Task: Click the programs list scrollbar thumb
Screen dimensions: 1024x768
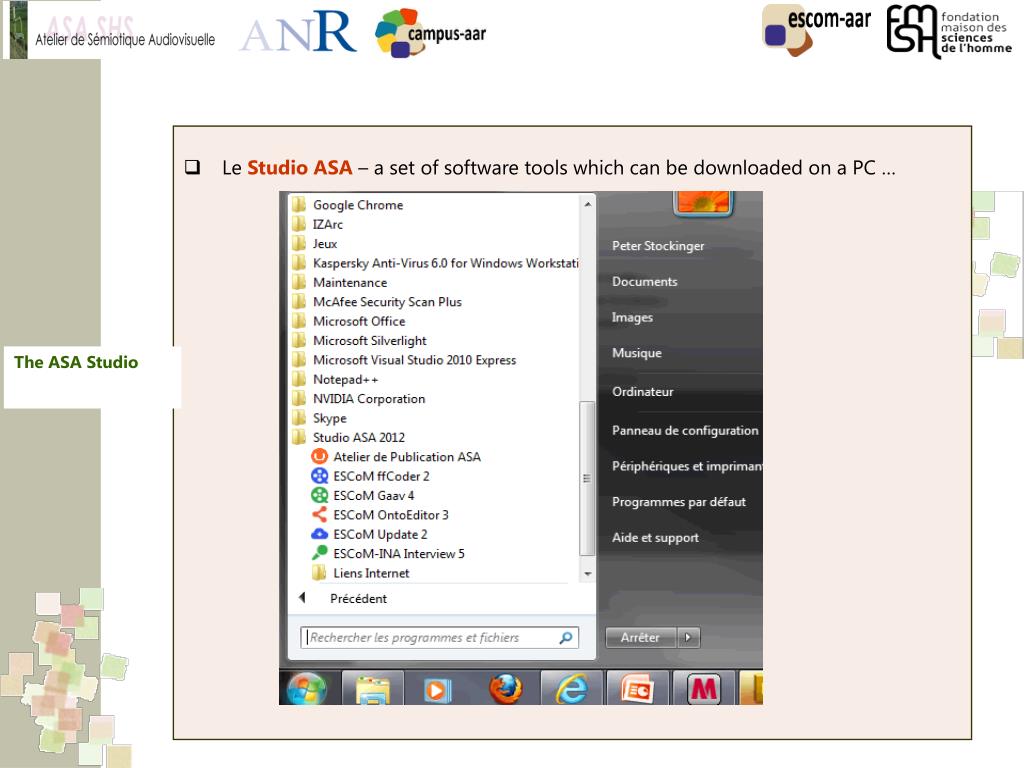Action: [x=587, y=479]
